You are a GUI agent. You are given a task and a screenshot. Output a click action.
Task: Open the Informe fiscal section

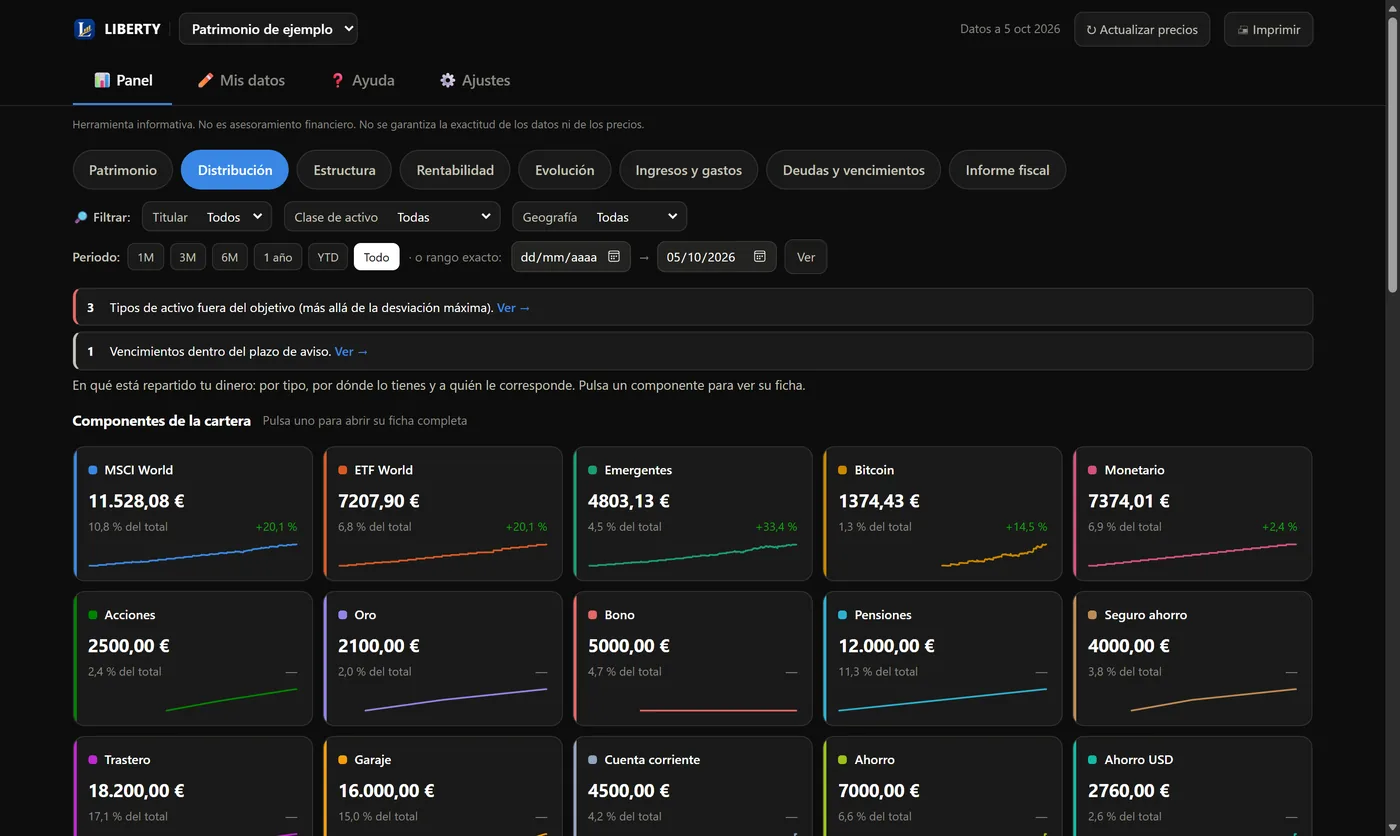[1007, 170]
